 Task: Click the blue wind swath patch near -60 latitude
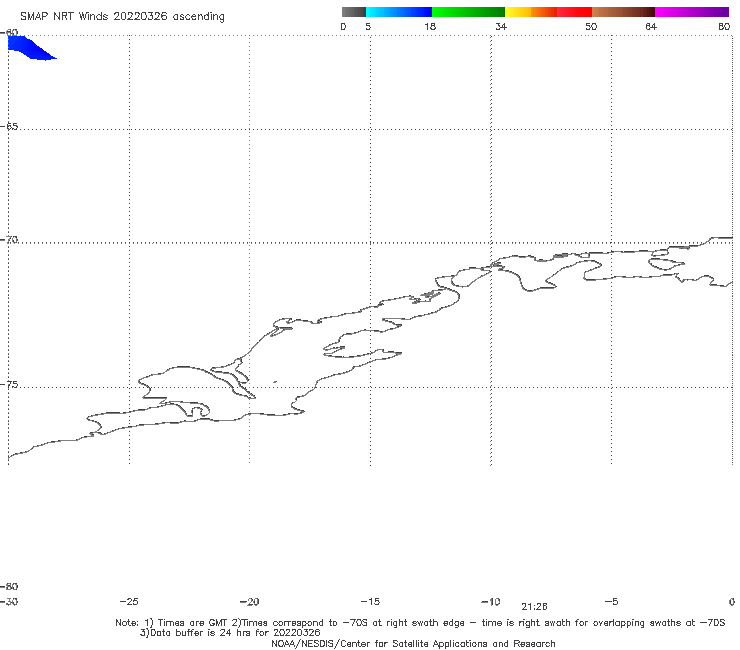[29, 48]
